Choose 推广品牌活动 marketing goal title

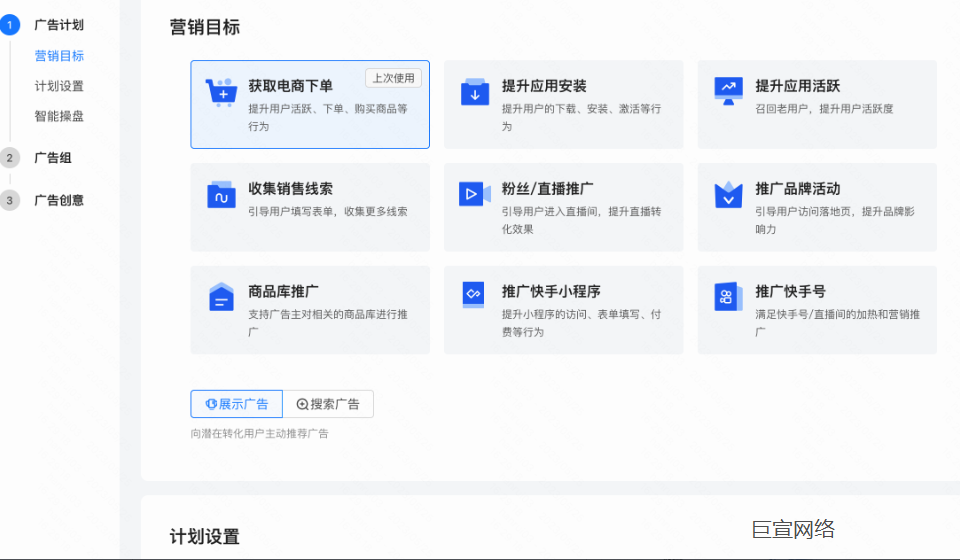tap(797, 189)
